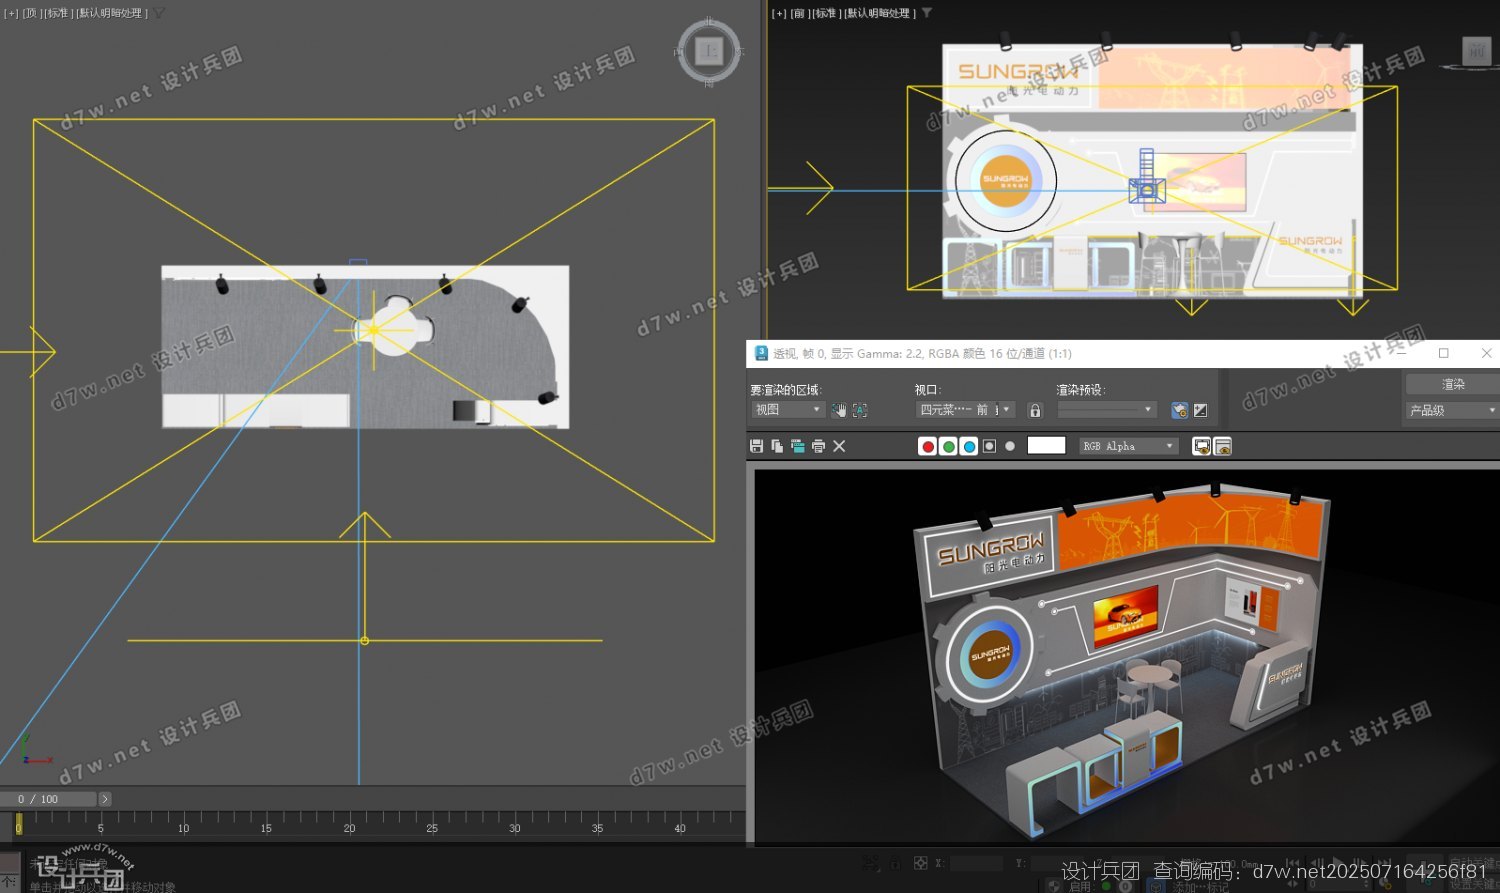Clear the rendered frame with the X icon
Image resolution: width=1500 pixels, height=893 pixels.
point(839,446)
